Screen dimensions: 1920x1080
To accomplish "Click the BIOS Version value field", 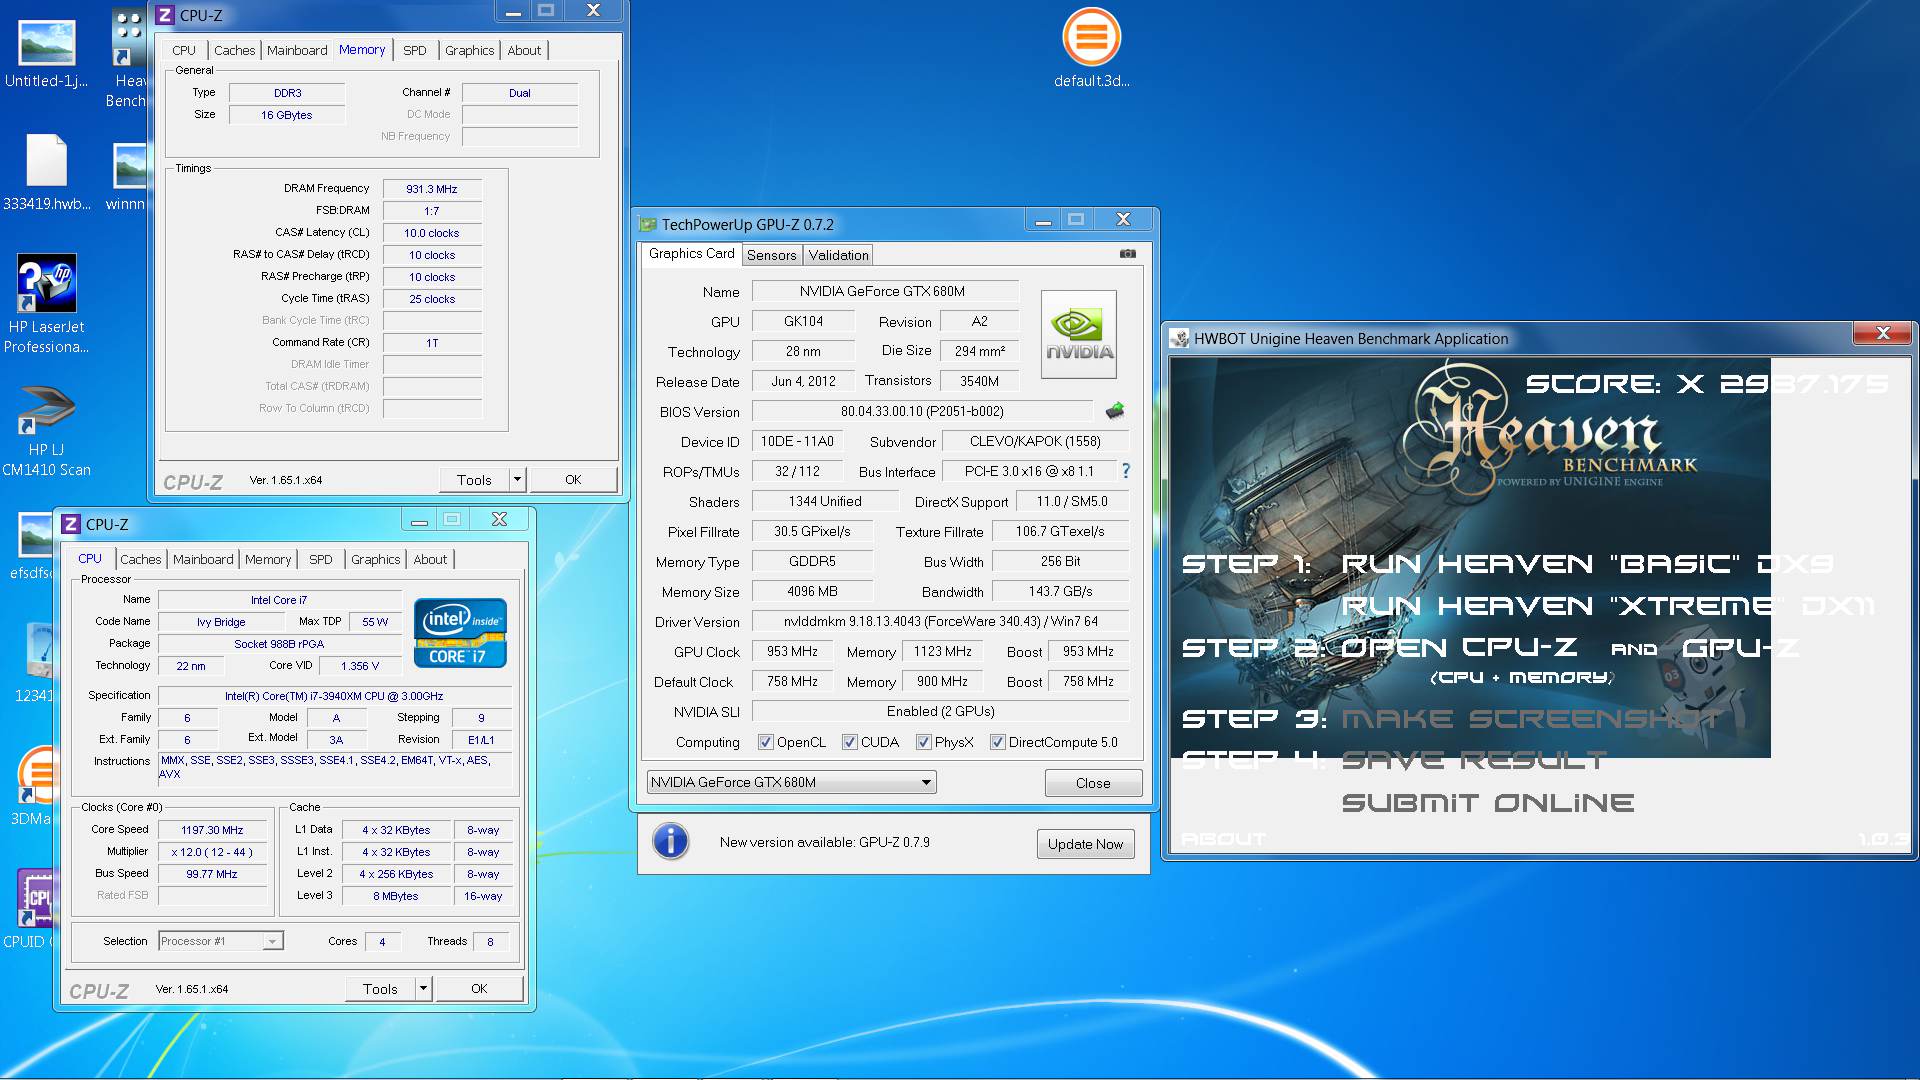I will pos(922,411).
